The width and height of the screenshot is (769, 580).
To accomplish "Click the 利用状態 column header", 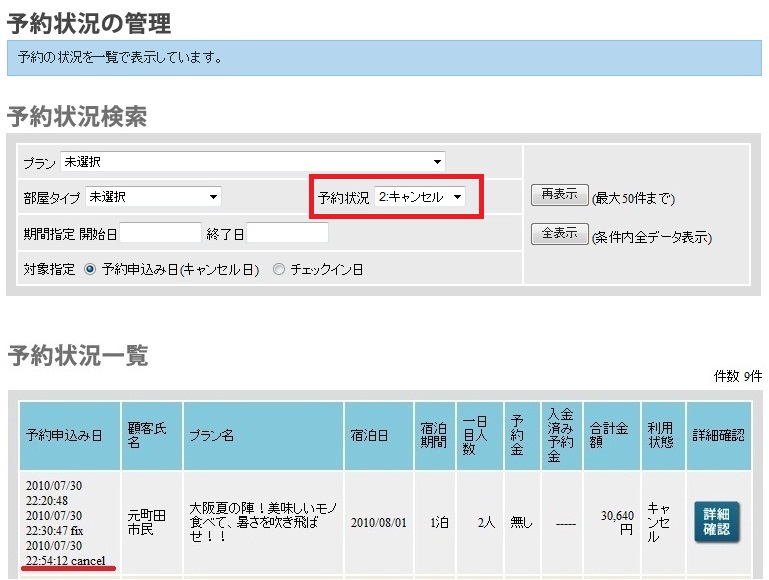I will click(661, 436).
